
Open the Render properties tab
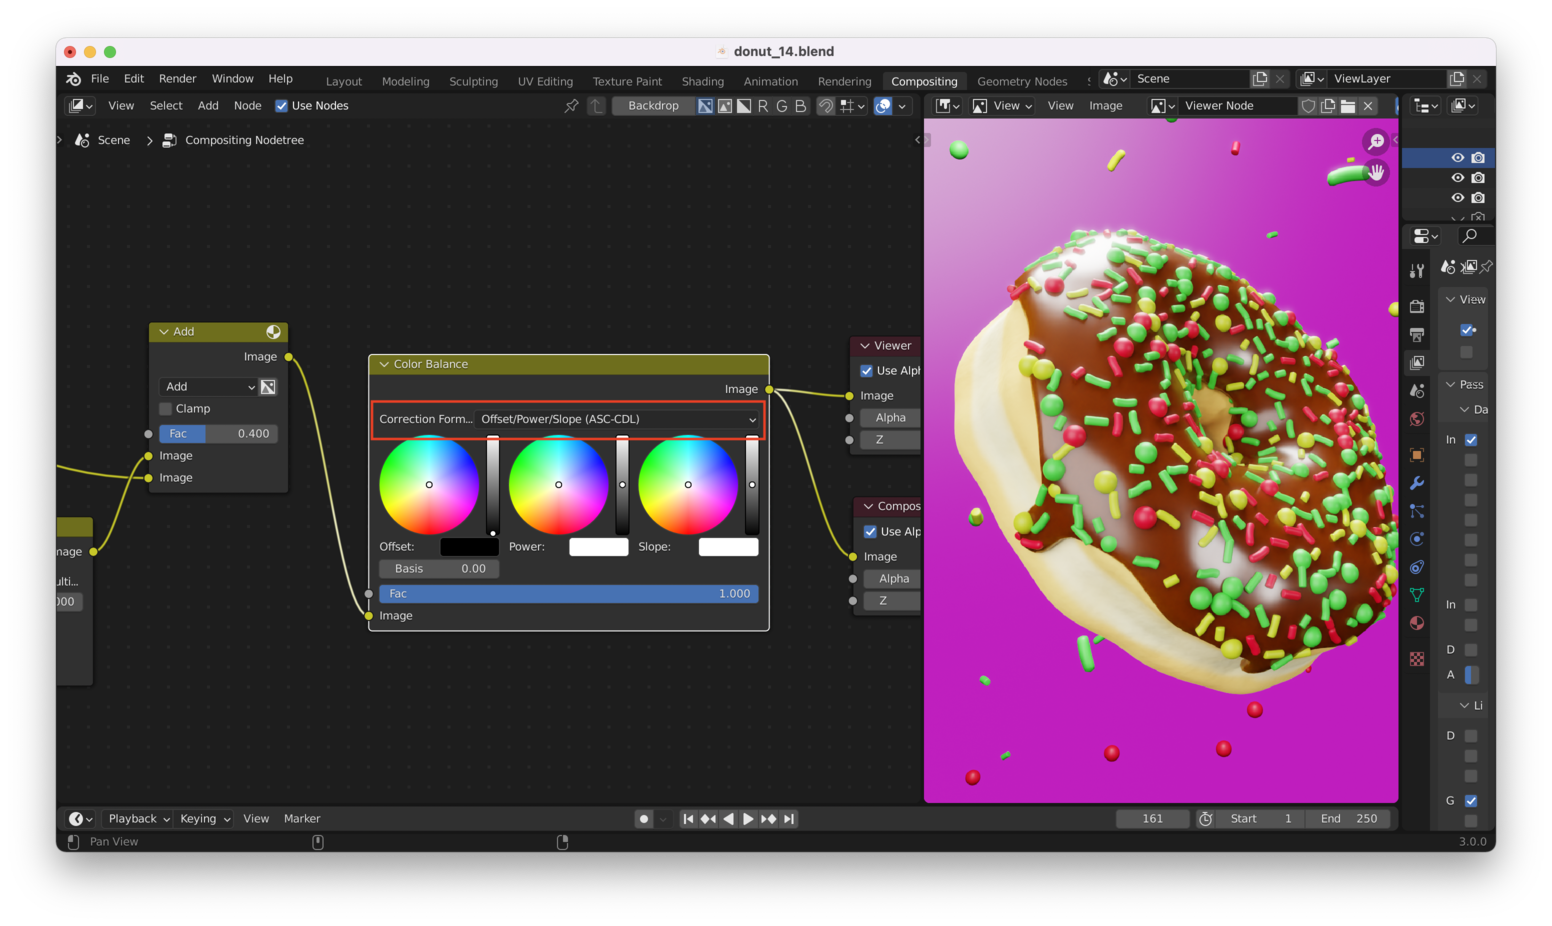click(x=1417, y=307)
